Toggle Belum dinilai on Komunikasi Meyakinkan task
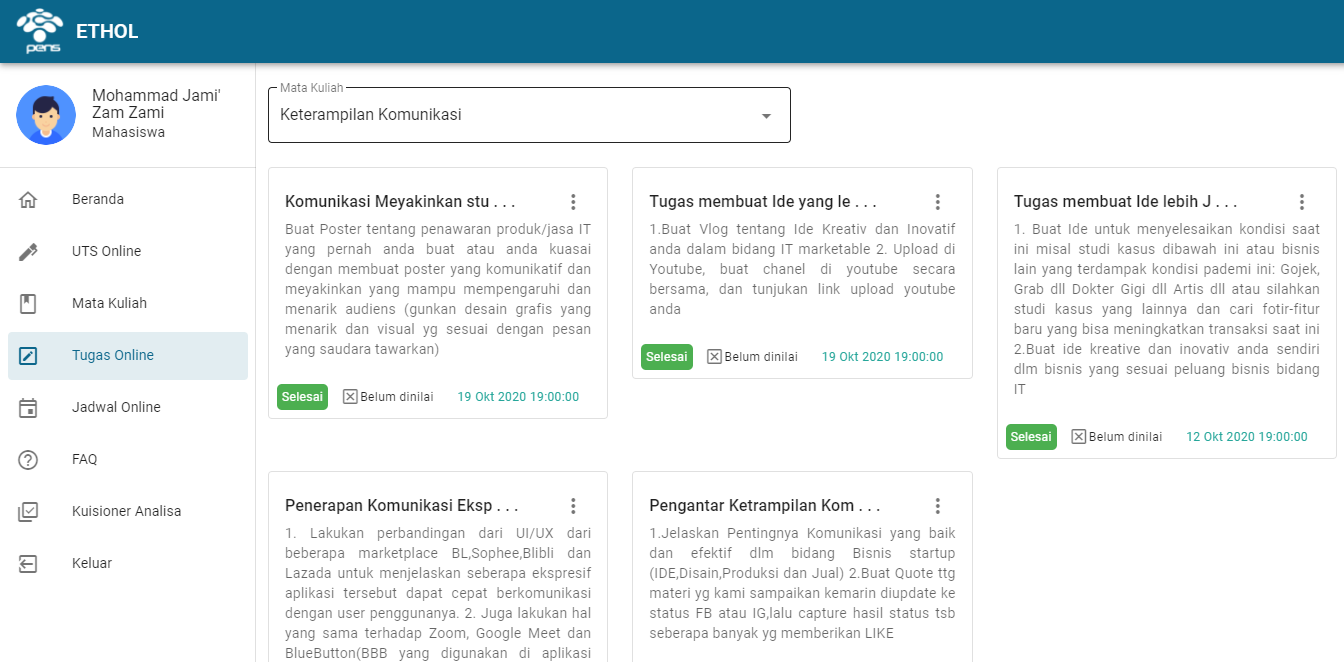Viewport: 1344px width, 662px height. (x=350, y=396)
